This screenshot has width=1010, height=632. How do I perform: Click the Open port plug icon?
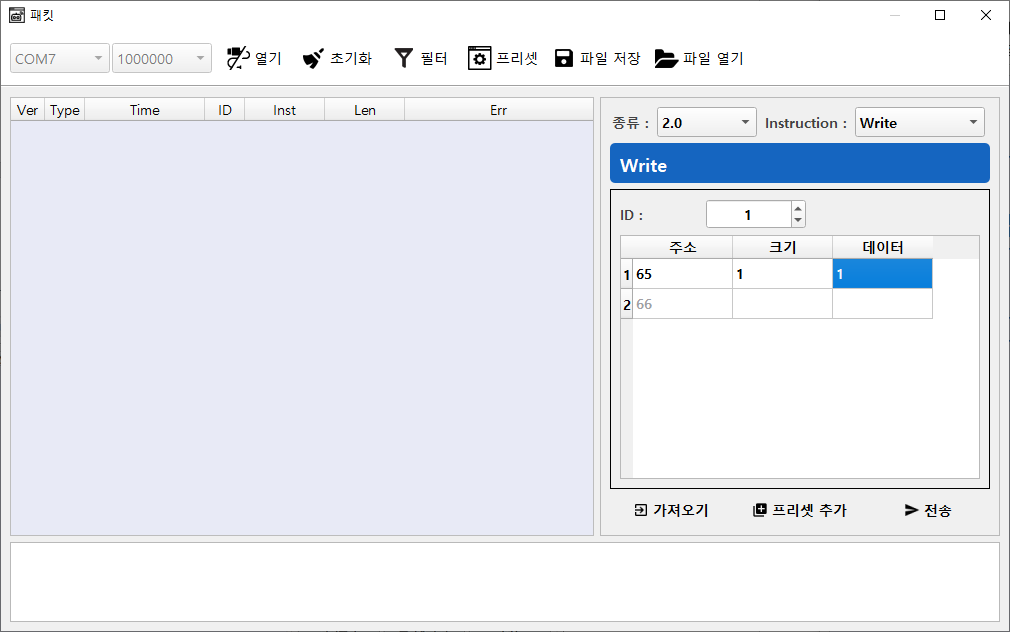click(237, 58)
